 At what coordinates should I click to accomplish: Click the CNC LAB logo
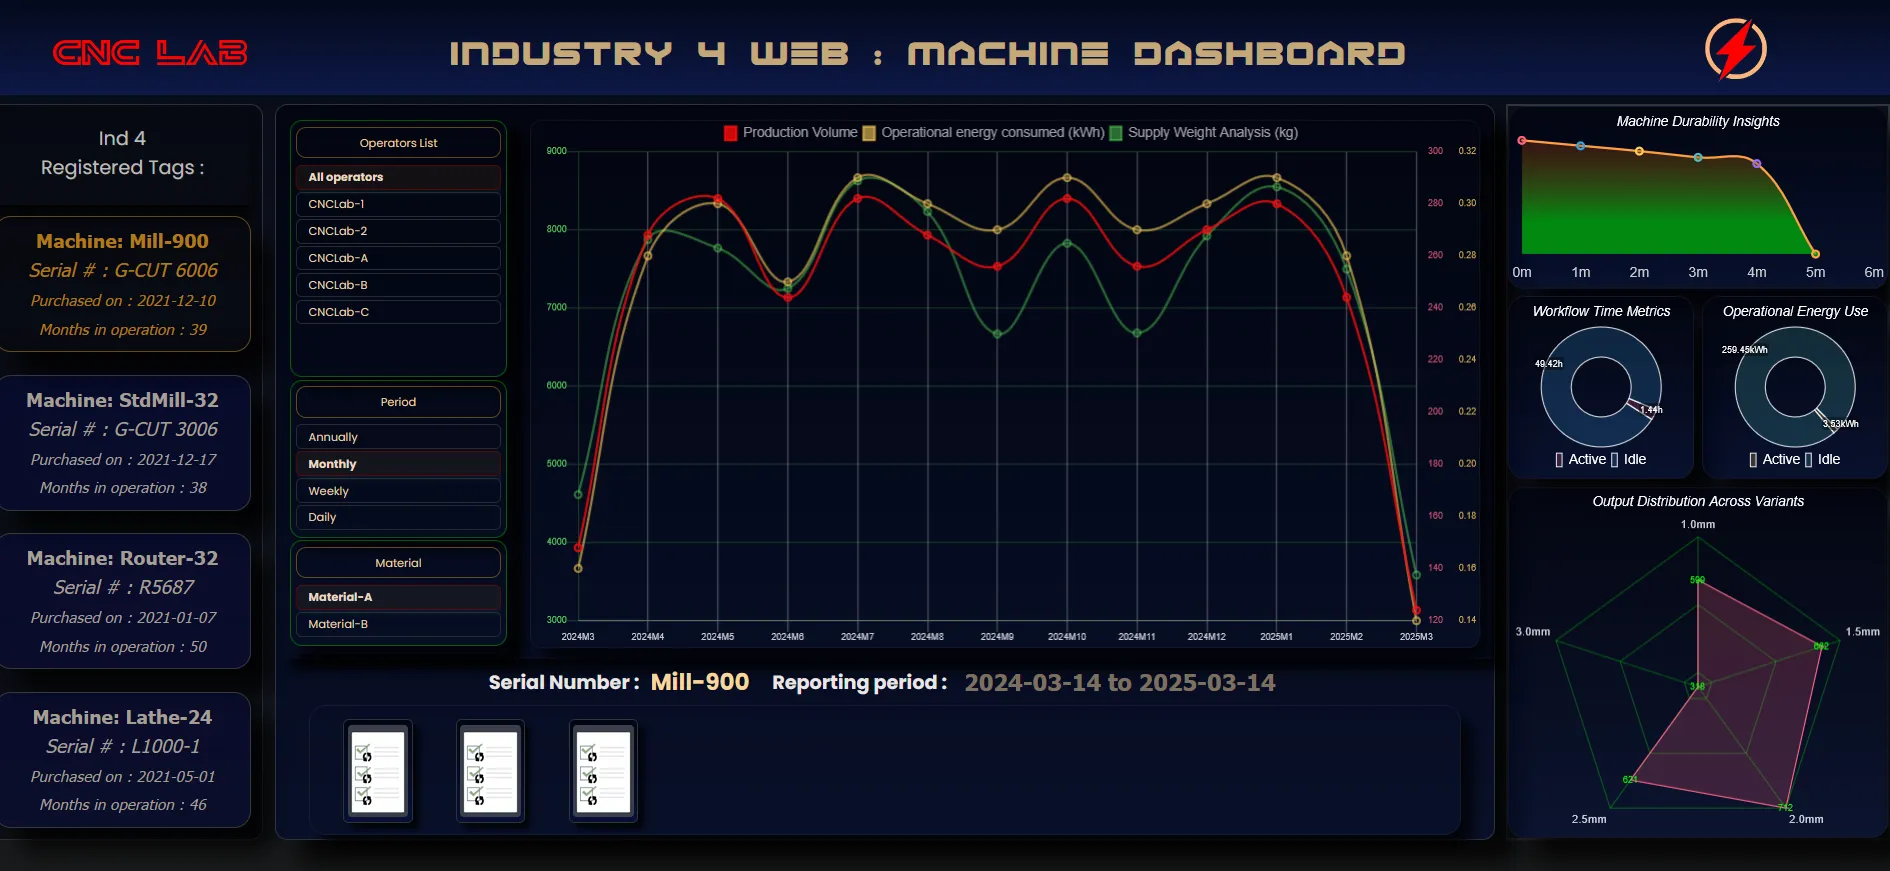click(x=150, y=53)
